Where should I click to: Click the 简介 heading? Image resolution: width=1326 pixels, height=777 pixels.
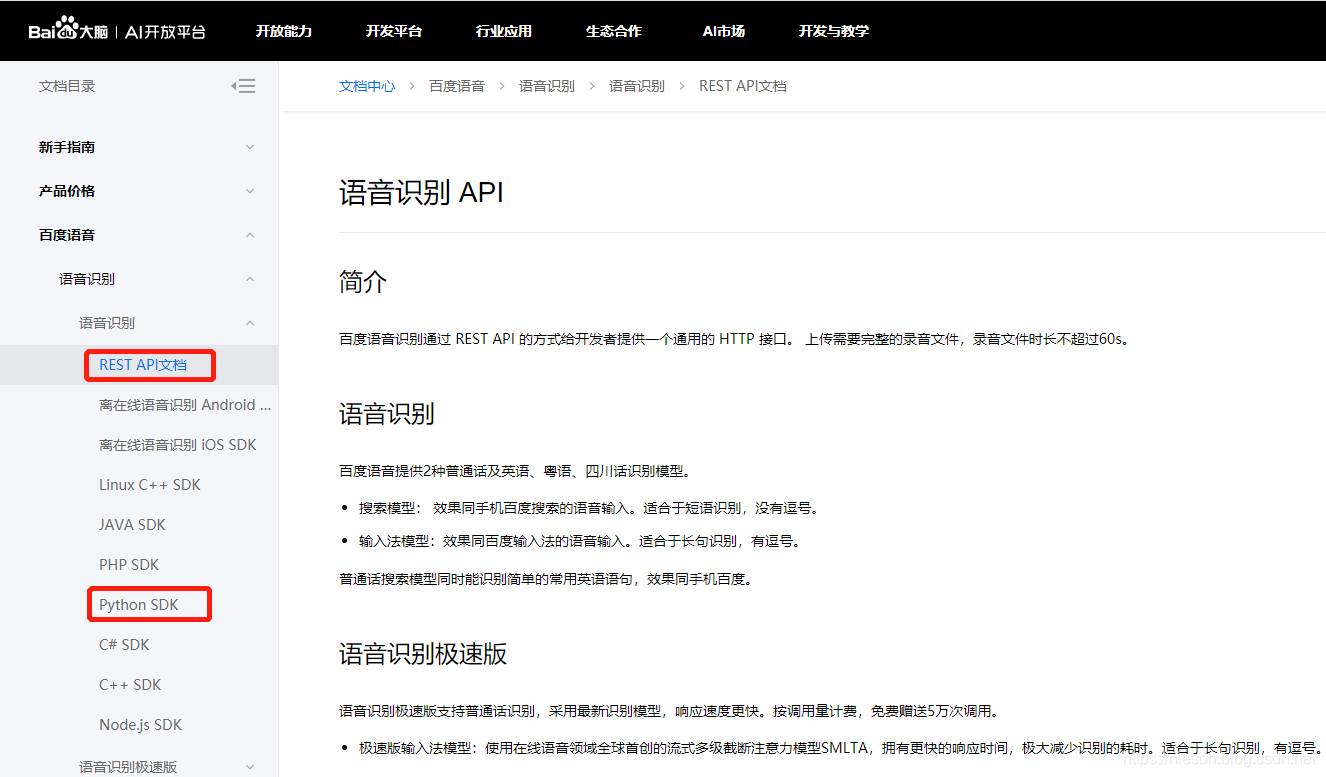click(363, 282)
